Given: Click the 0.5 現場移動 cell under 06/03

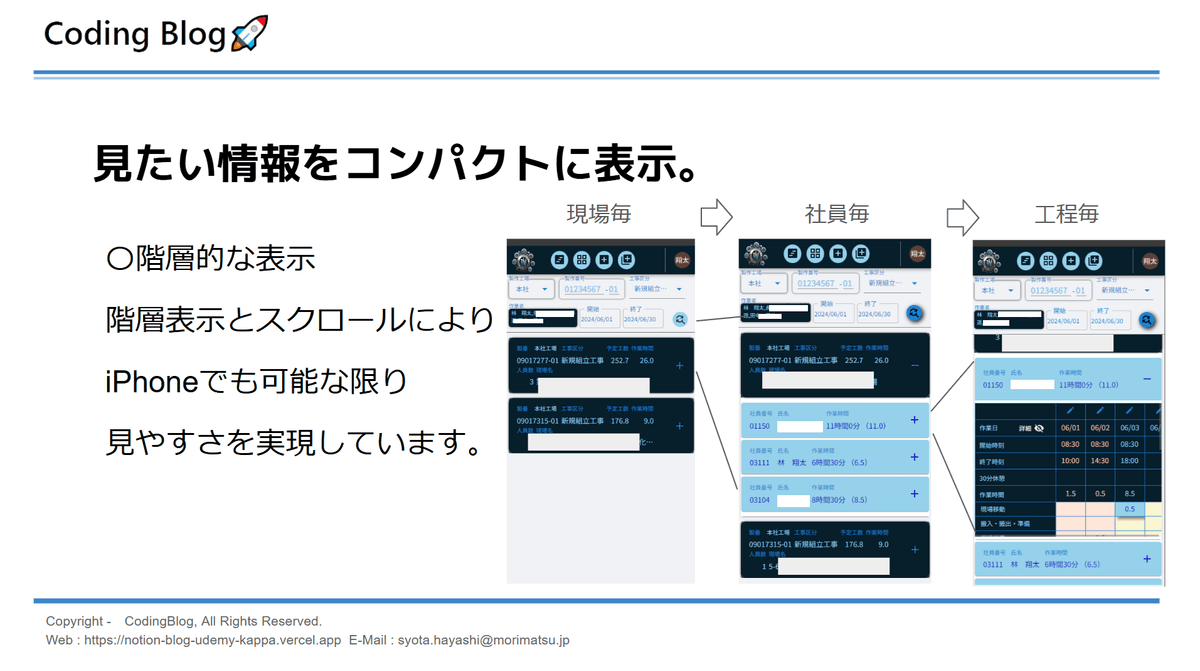Looking at the screenshot, I should click(x=1129, y=509).
